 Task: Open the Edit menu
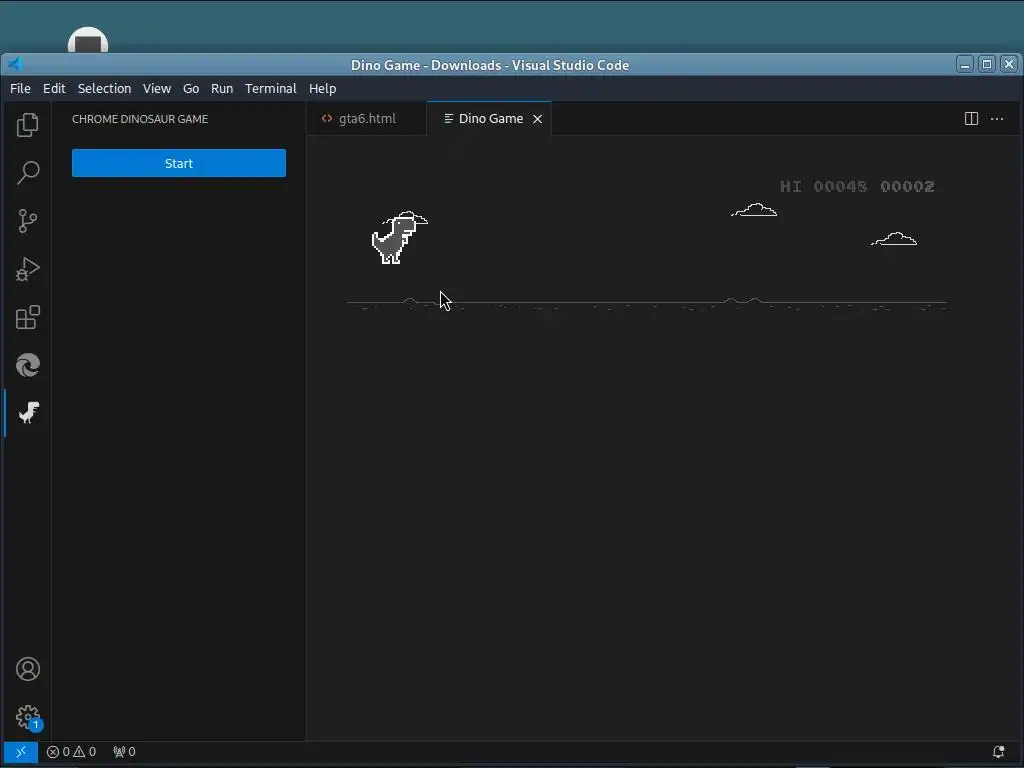pos(54,88)
